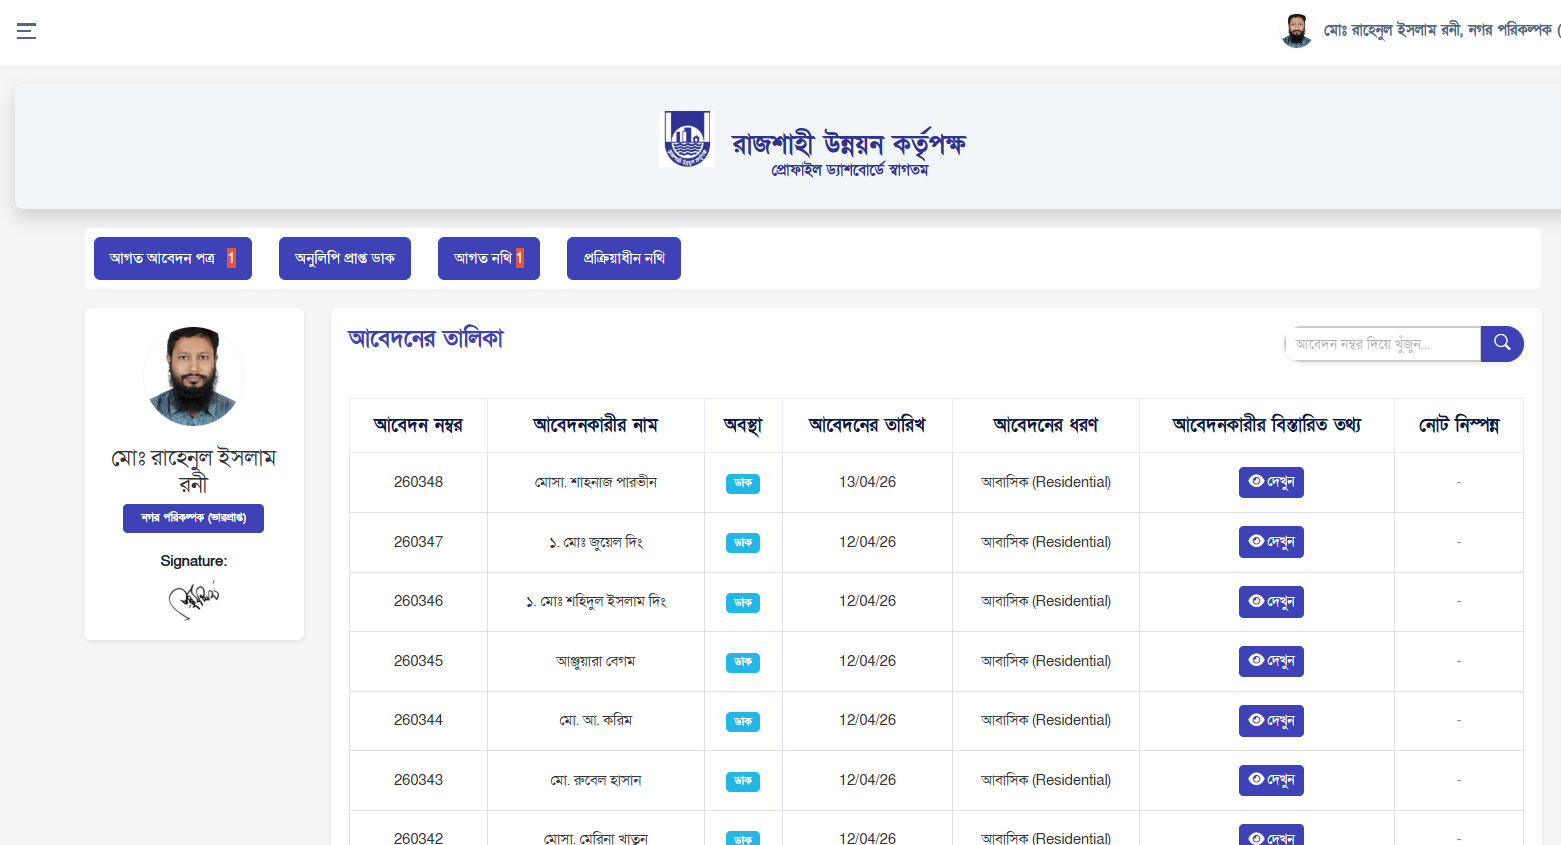1561x845 pixels.
Task: View details for application 260346
Action: [x=1270, y=601]
